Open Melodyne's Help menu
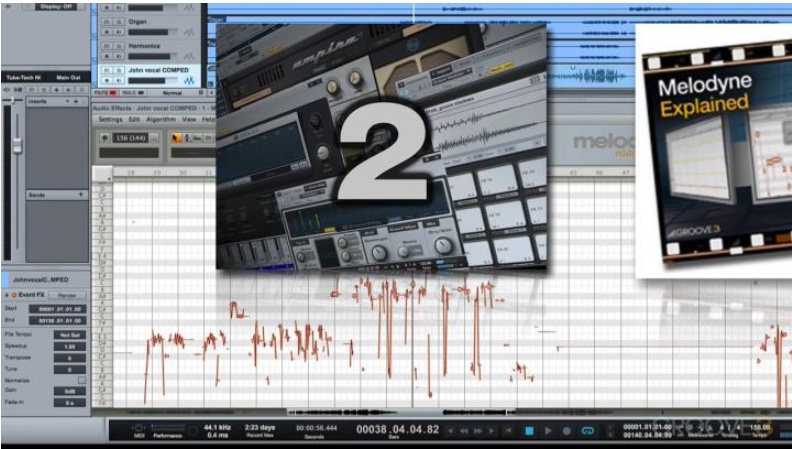792x449 pixels. click(208, 120)
